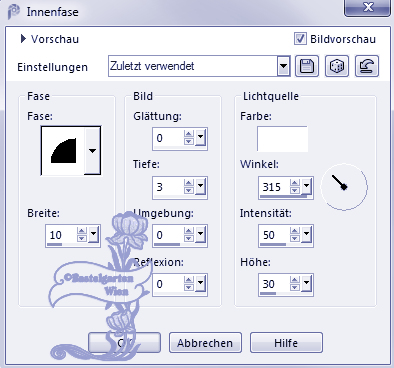The height and width of the screenshot is (368, 394).
Task: Click into the Reflexion value field
Action: pyautogui.click(x=168, y=284)
